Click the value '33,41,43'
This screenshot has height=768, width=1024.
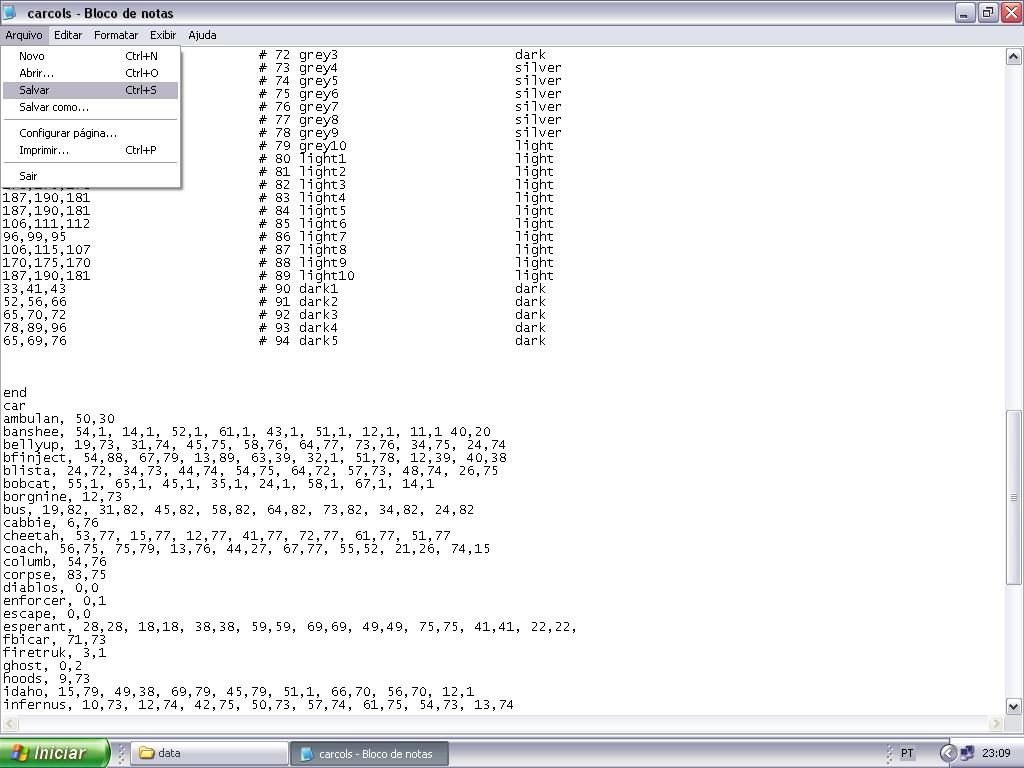tap(35, 289)
